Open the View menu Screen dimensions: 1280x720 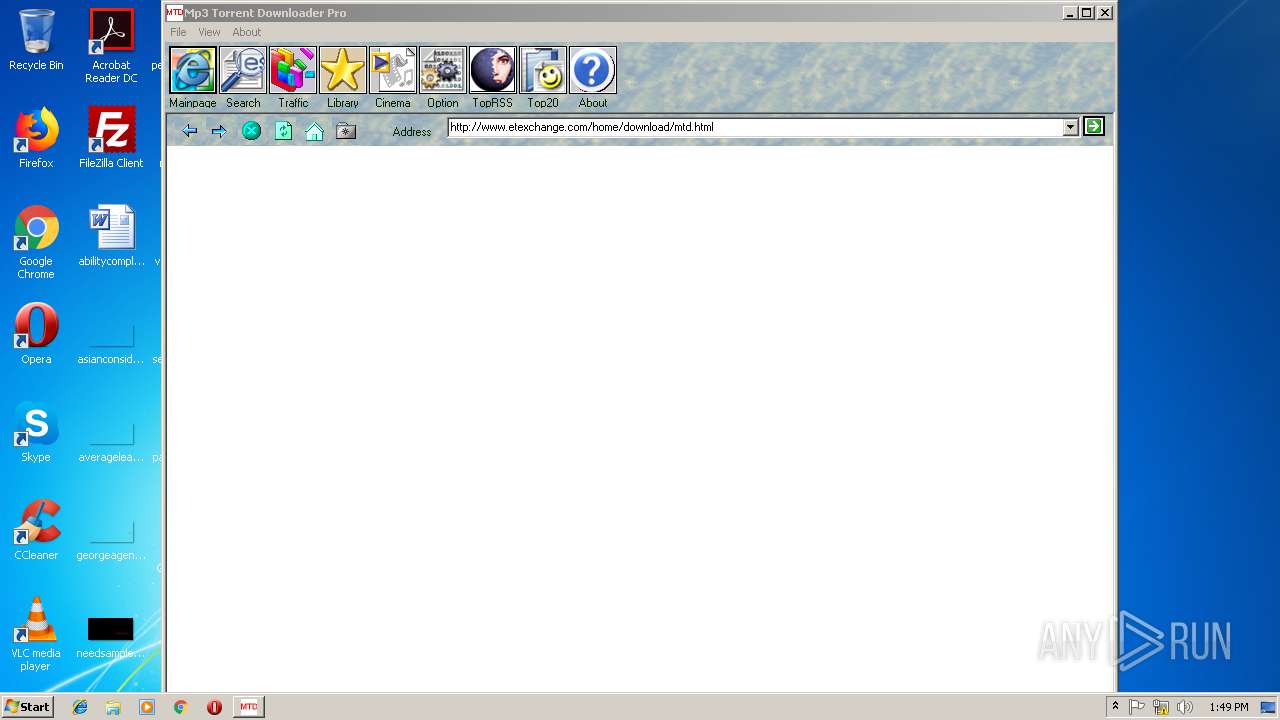(x=209, y=32)
